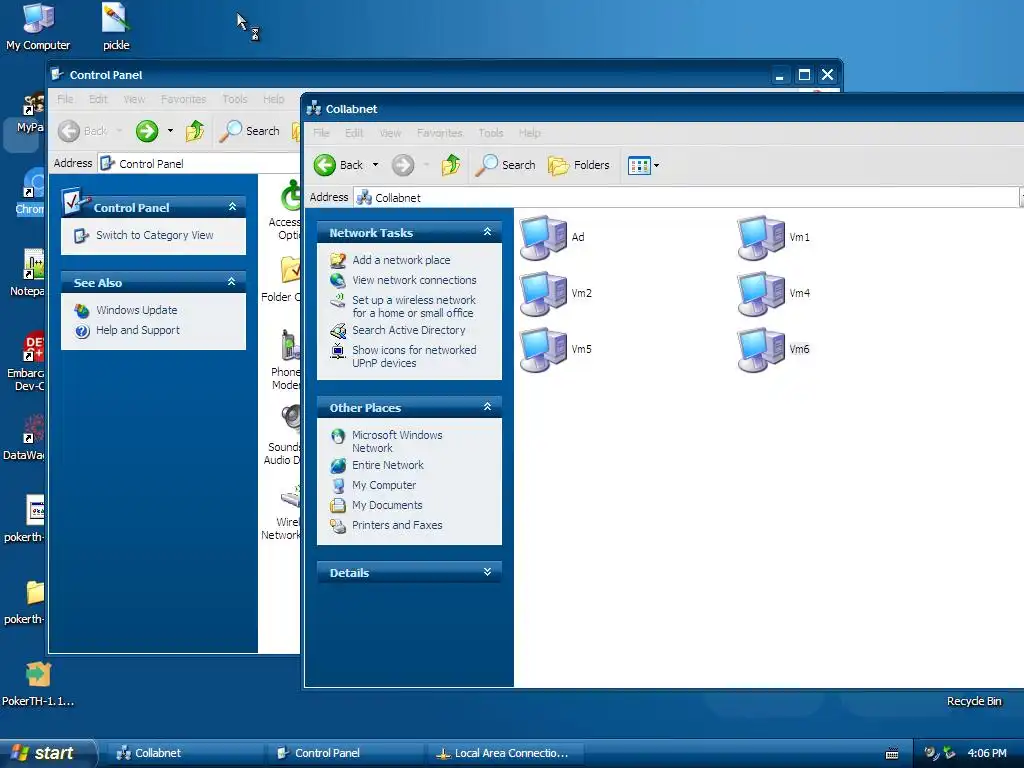Screen dimensions: 1024x768
Task: Open My Documents in Other Places
Action: [387, 505]
